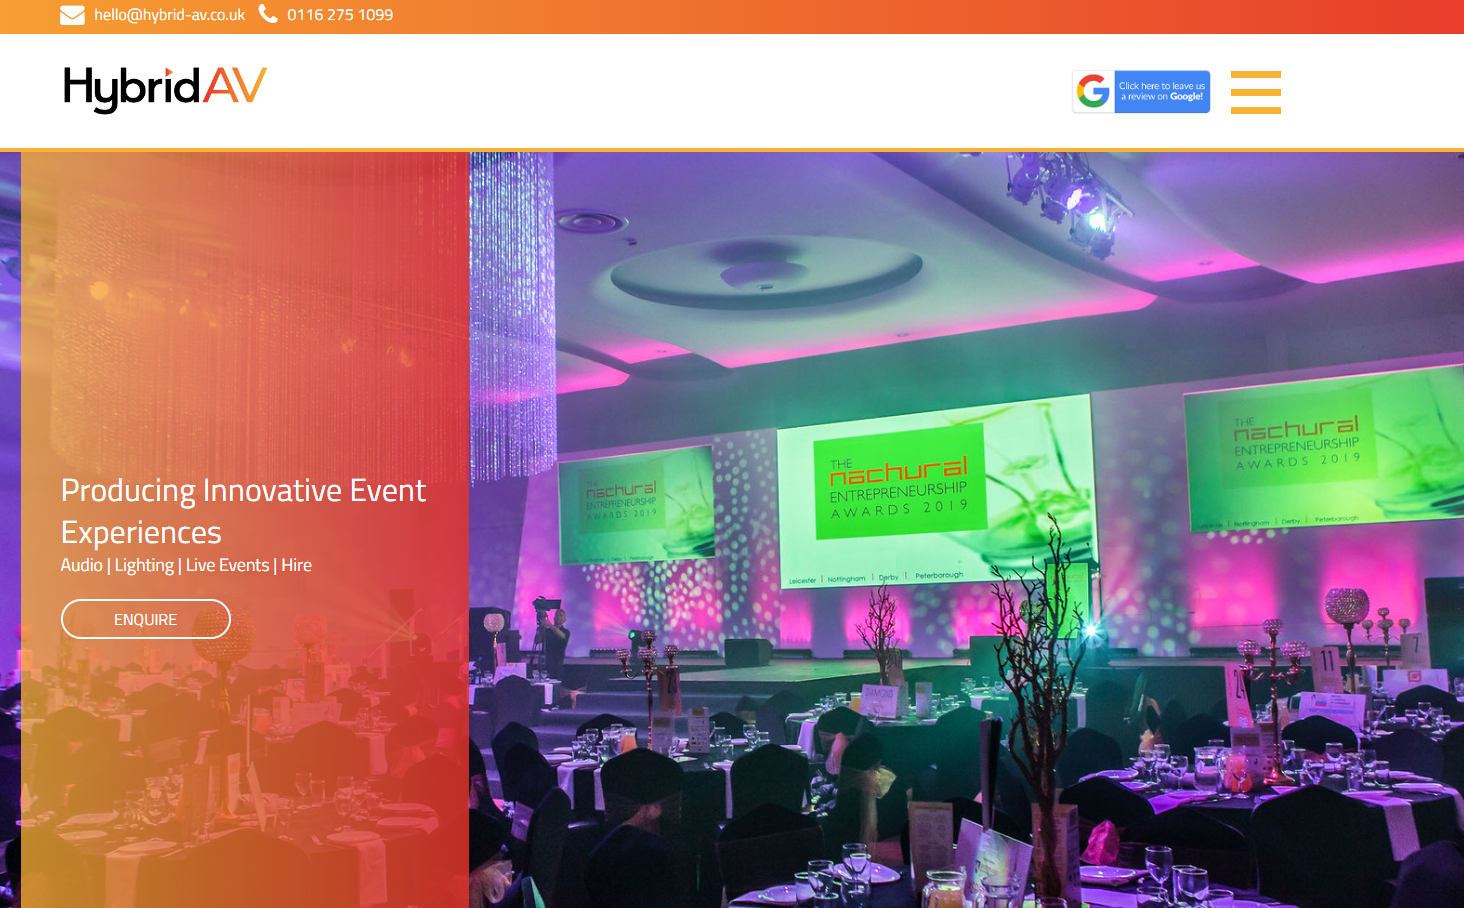The width and height of the screenshot is (1464, 908).
Task: Select 'Live Events' in the services tagline
Action: [226, 565]
